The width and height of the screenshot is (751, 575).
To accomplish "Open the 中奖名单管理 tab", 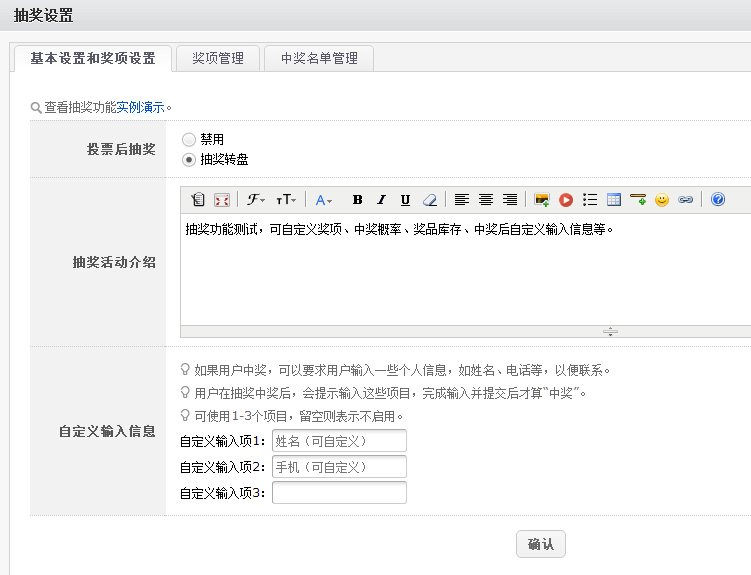I will 319,59.
